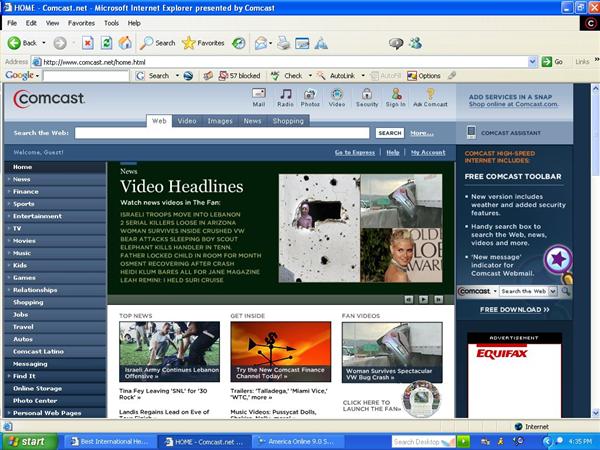Image resolution: width=600 pixels, height=450 pixels.
Task: Click the Comcast Assistant phone icon
Action: point(471,132)
